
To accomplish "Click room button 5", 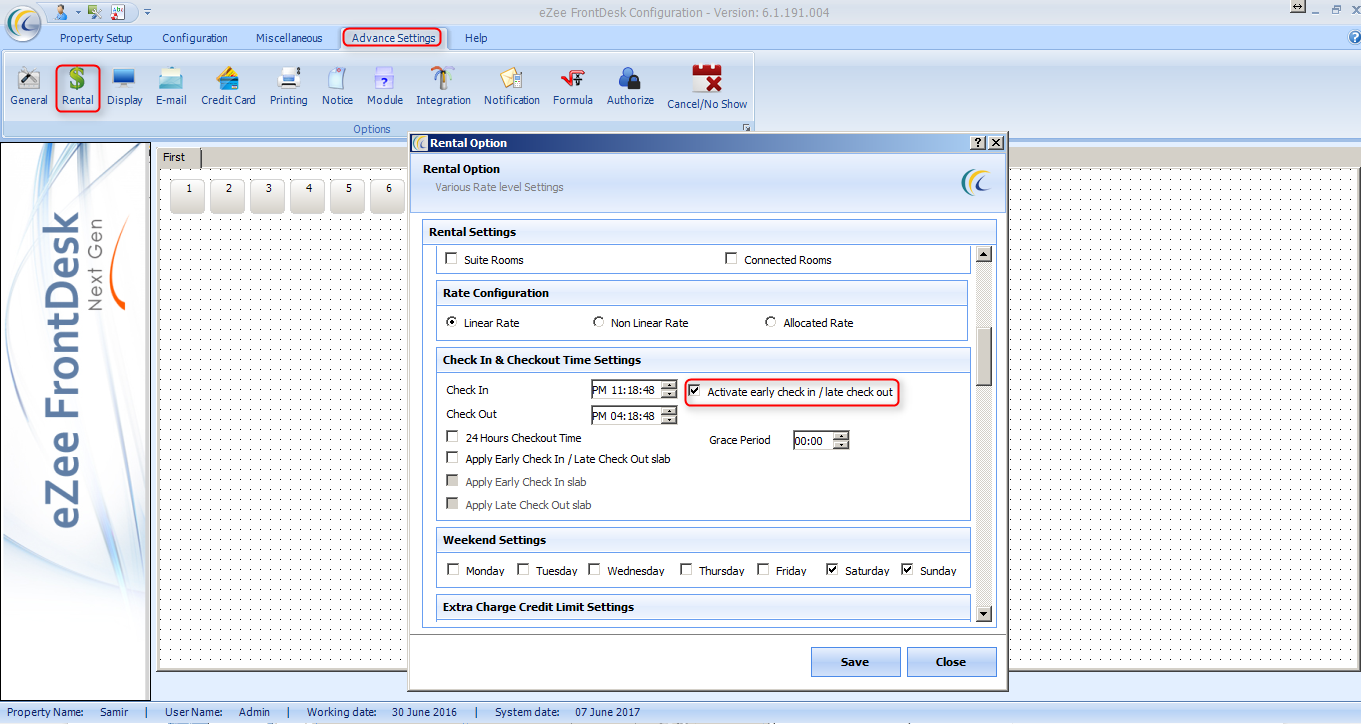I will click(x=348, y=195).
